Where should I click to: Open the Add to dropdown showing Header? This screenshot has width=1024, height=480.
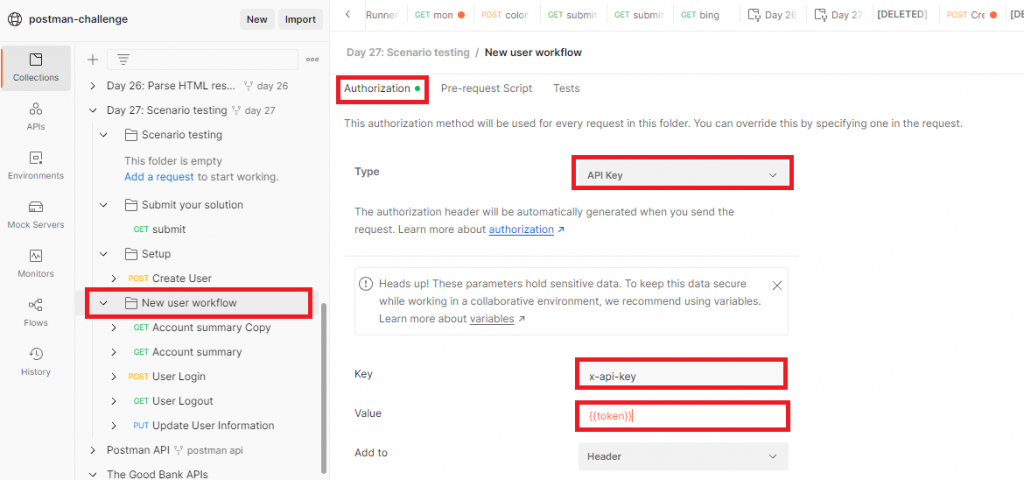pos(682,456)
